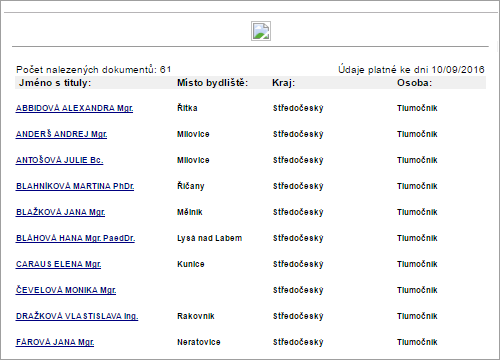Open BLÁHOVÁ HANA Mgr. PaedDr. link
Screen dimensions: 500x360
point(75,238)
